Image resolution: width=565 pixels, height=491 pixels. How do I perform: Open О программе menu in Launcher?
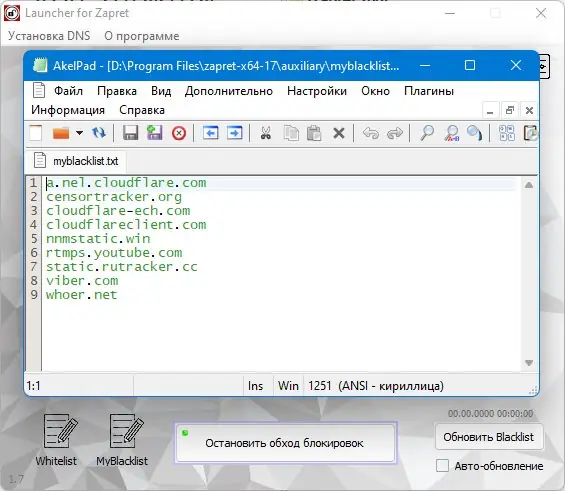coord(142,36)
